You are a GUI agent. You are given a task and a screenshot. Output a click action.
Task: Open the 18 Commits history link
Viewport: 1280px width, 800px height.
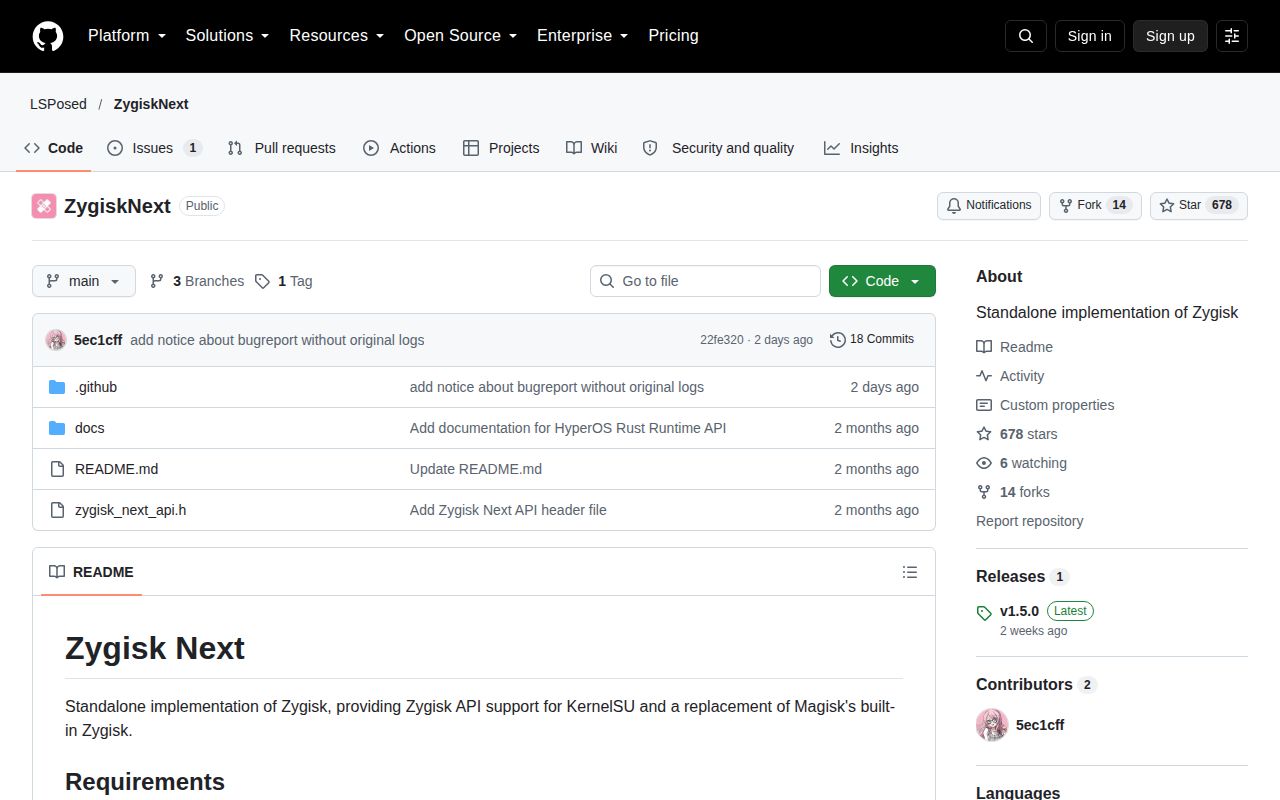click(872, 340)
